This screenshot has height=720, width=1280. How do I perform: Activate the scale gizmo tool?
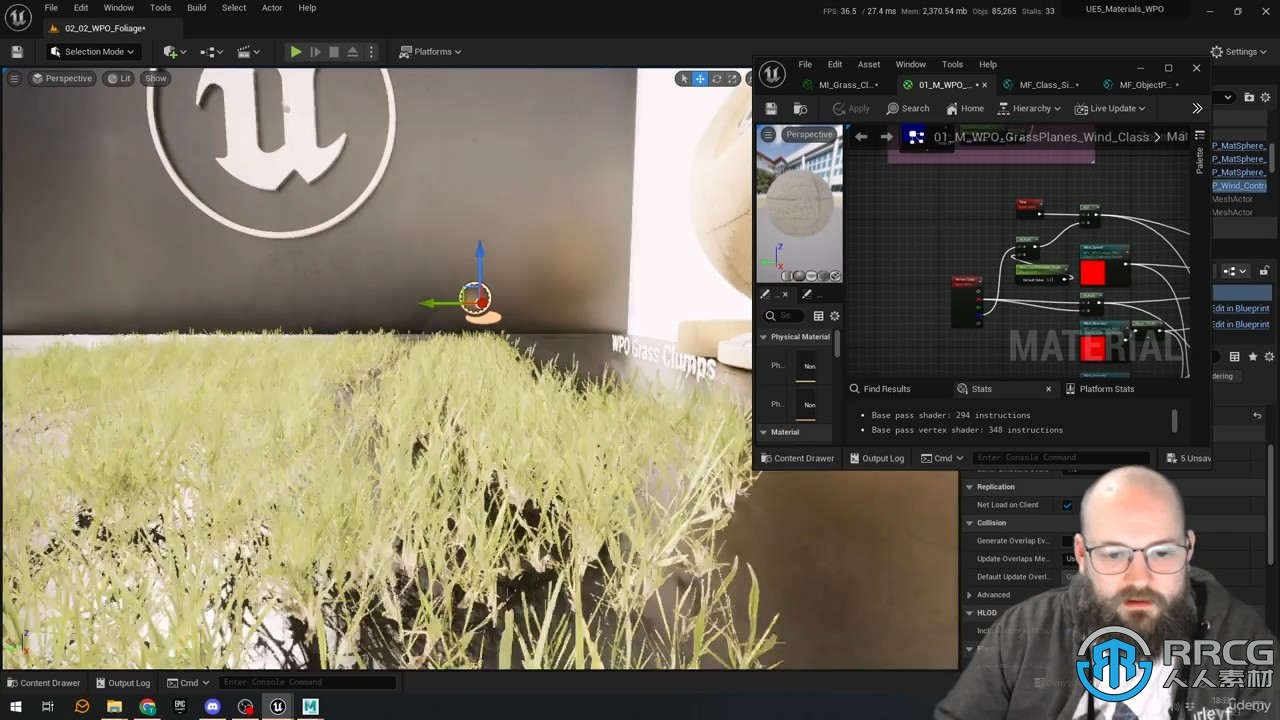732,78
